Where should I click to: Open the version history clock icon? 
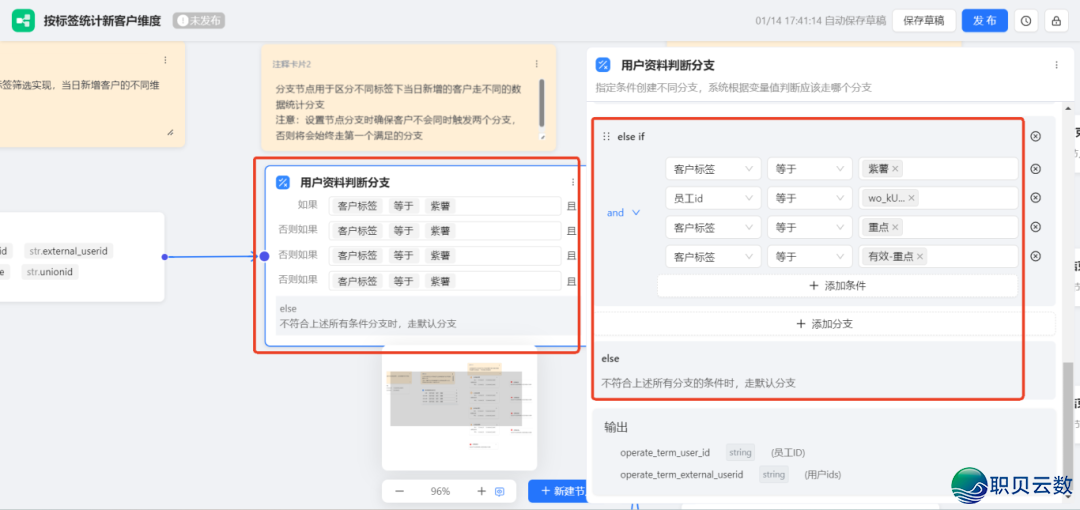click(x=1026, y=21)
